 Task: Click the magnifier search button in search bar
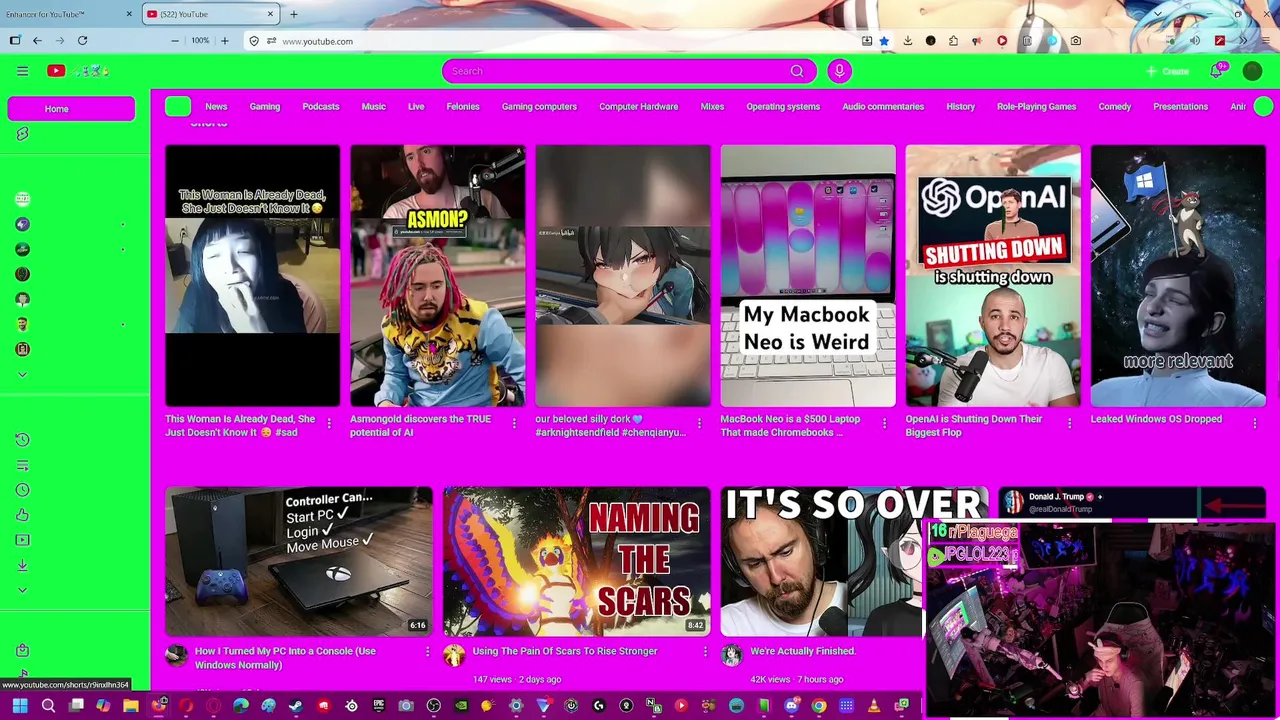click(797, 71)
